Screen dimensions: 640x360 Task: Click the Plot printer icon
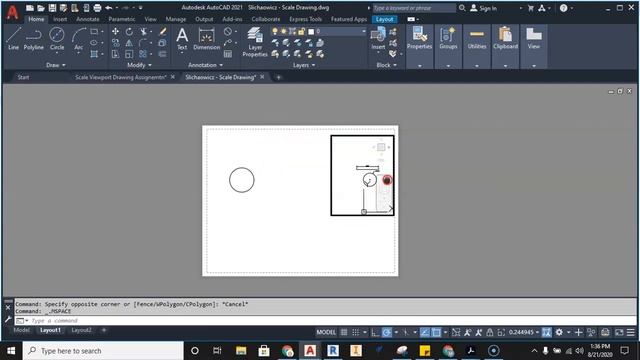[x=97, y=8]
